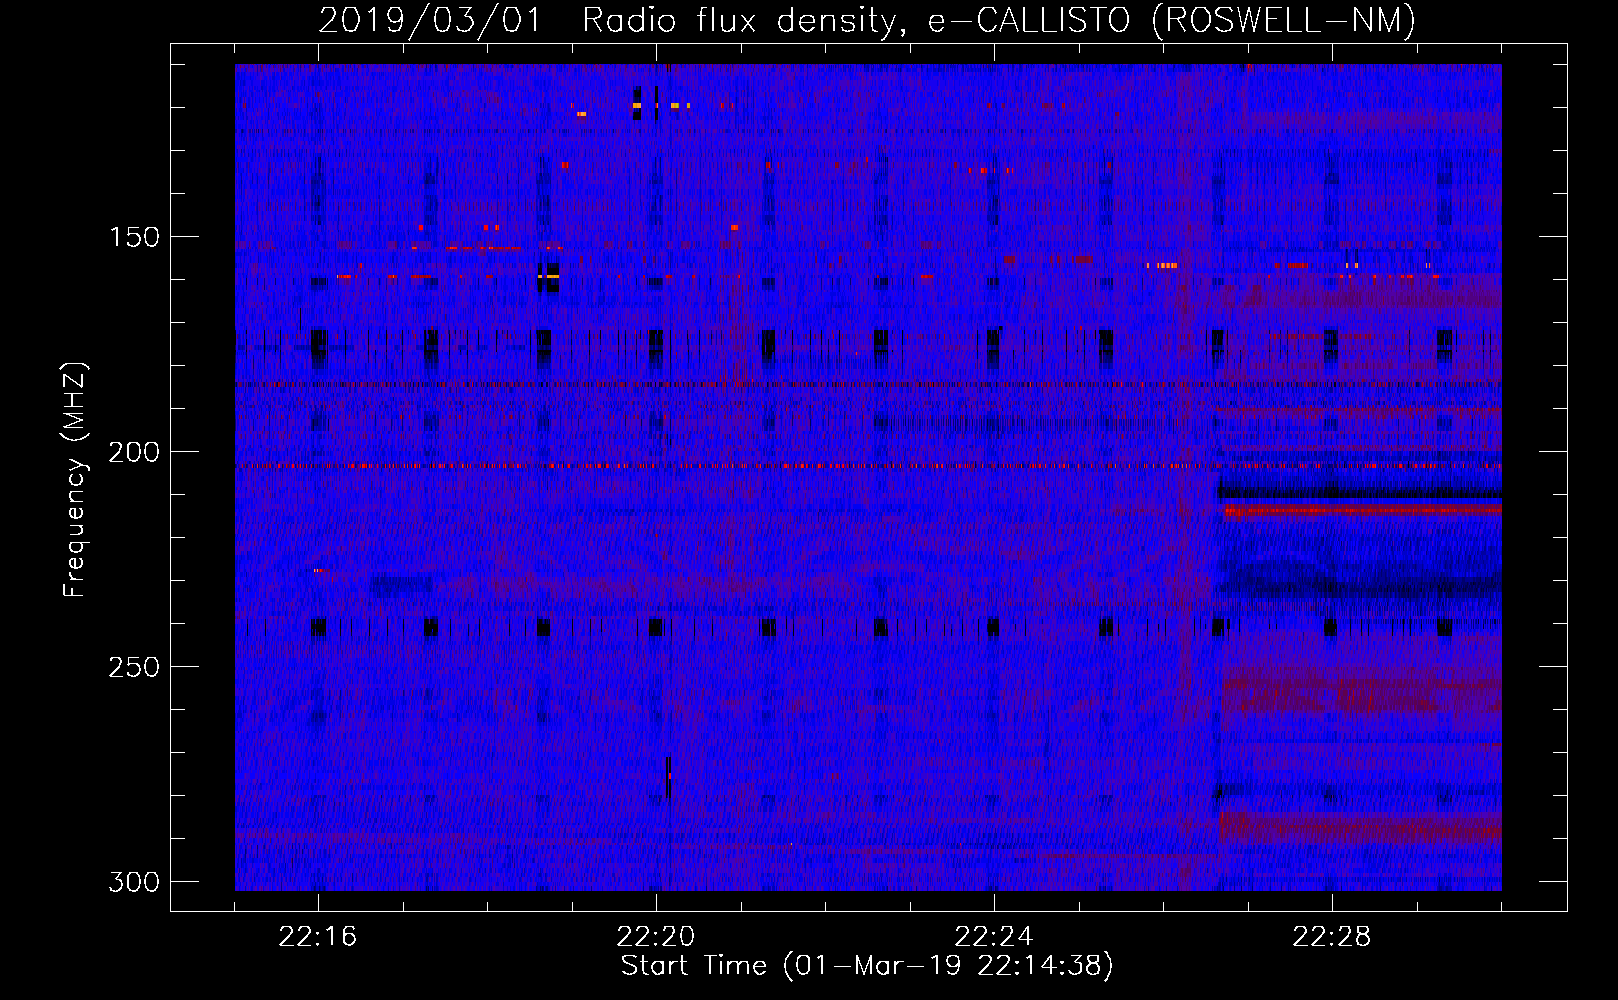The height and width of the screenshot is (1000, 1618).
Task: Click the 'Start Time (01-Mar-19 22:14:38)' label
Action: [867, 966]
